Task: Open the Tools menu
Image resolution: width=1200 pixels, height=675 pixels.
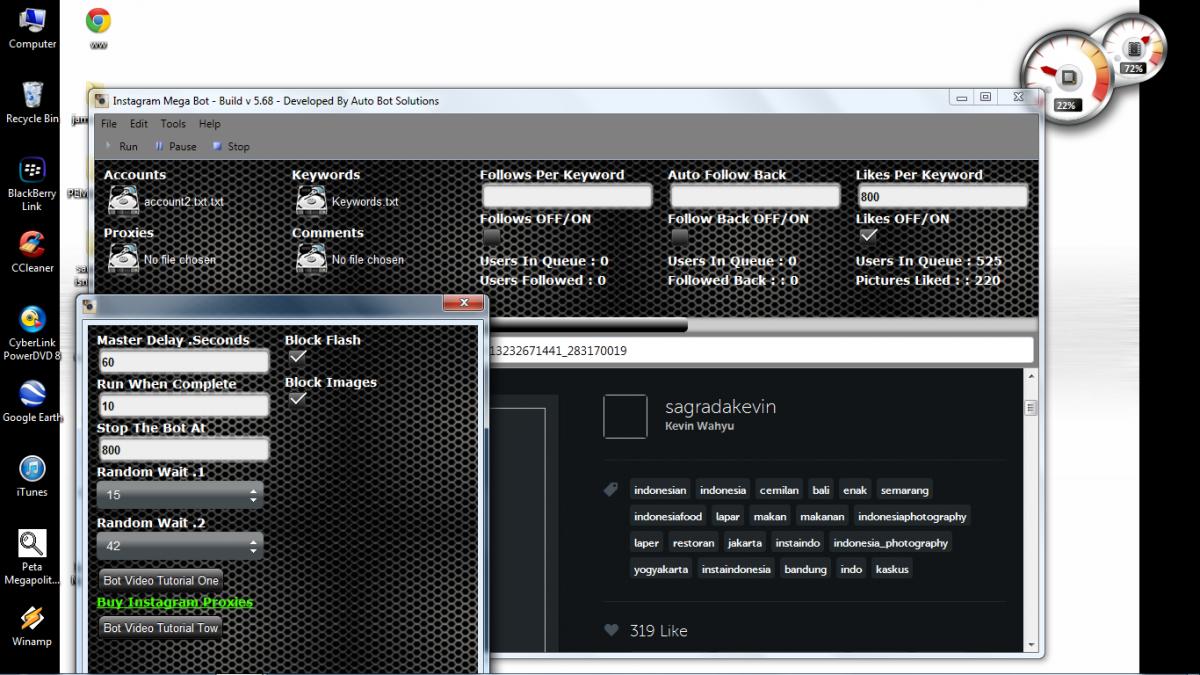Action: point(173,124)
